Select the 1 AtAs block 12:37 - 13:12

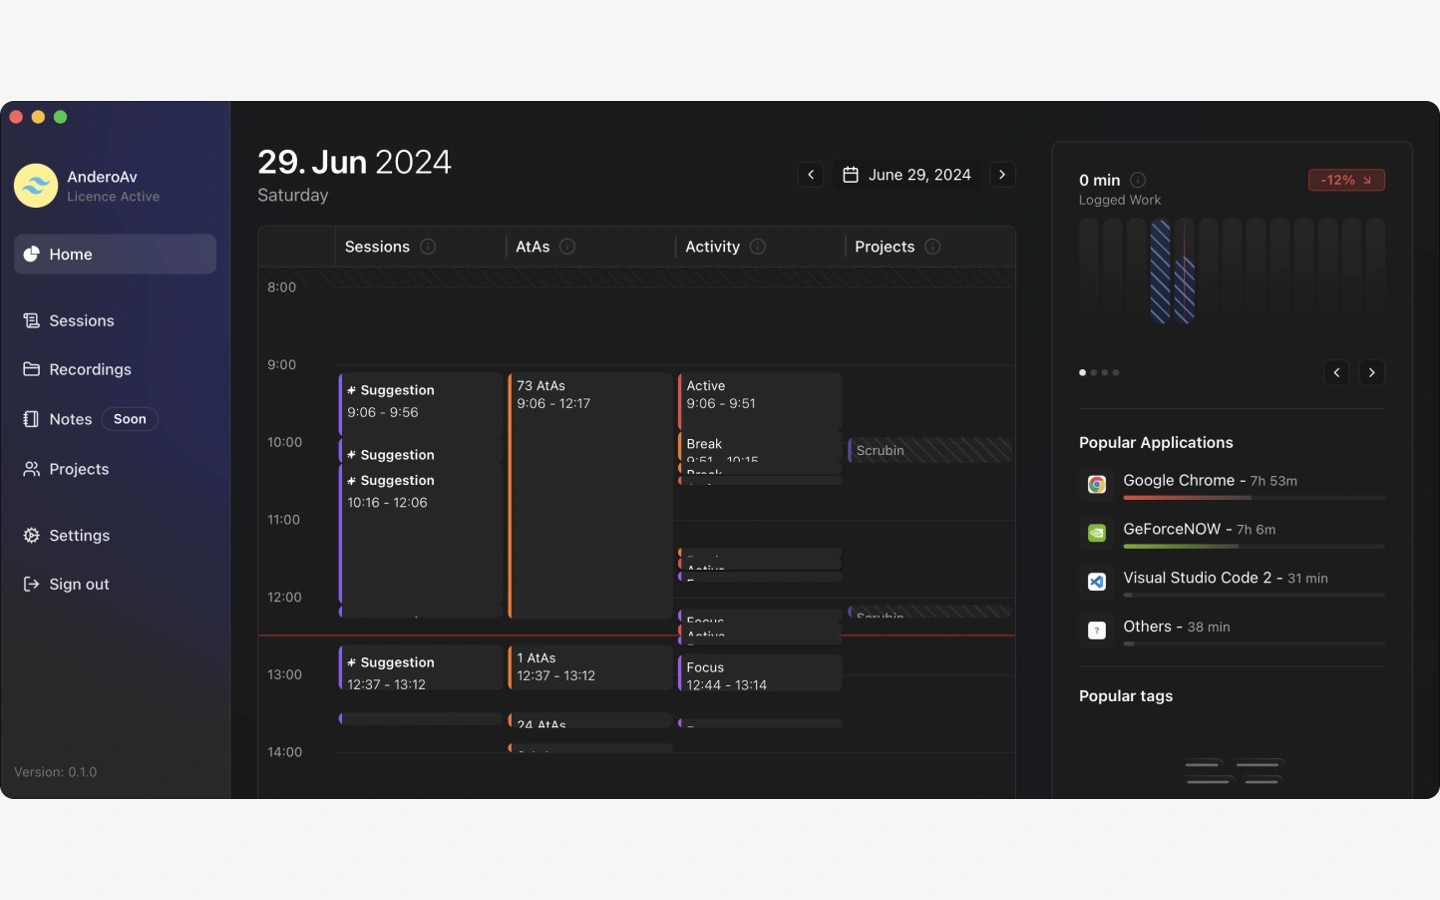point(590,668)
